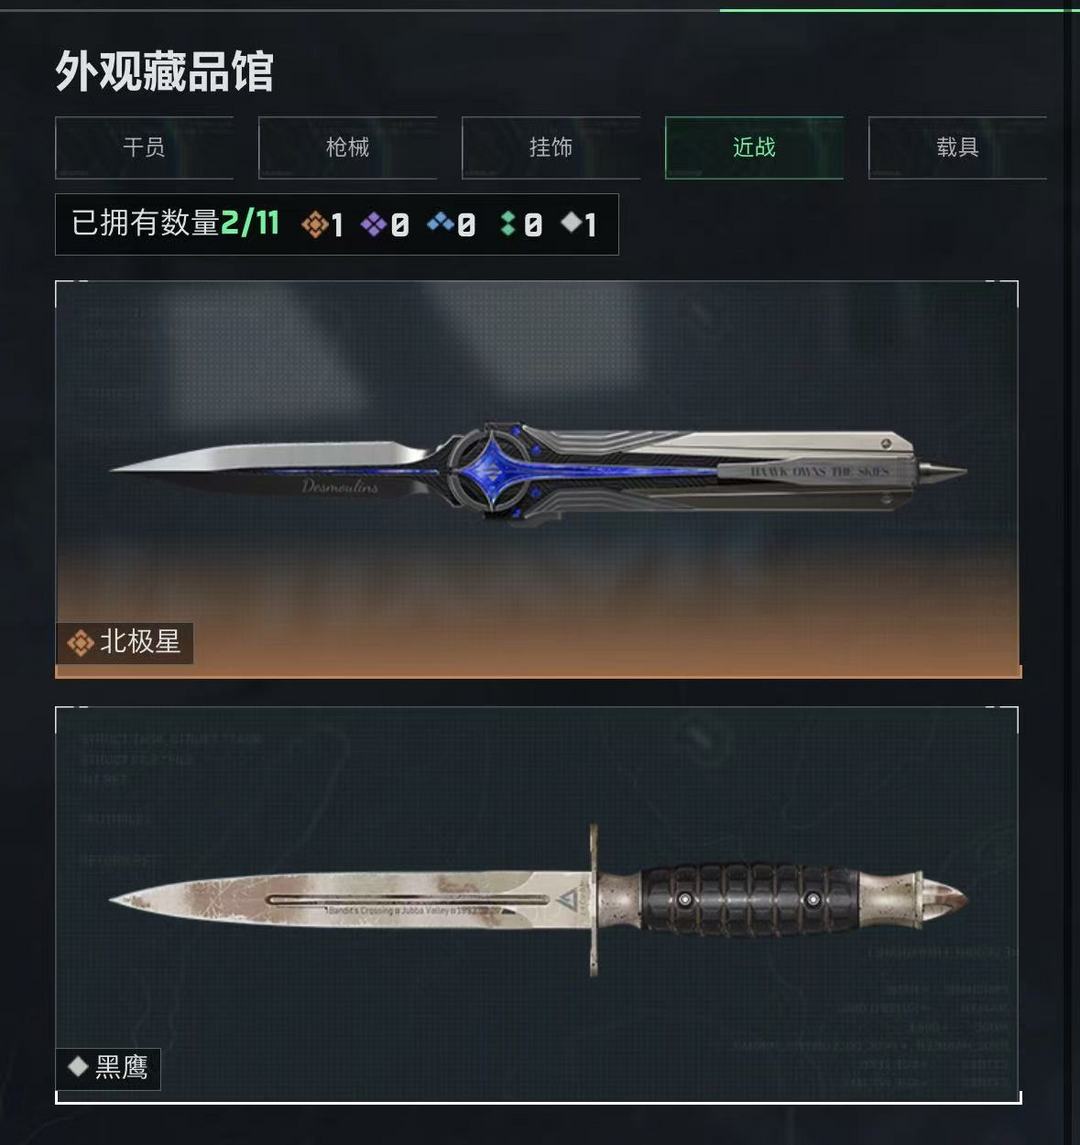Click the white common rarity counter icon

[570, 222]
